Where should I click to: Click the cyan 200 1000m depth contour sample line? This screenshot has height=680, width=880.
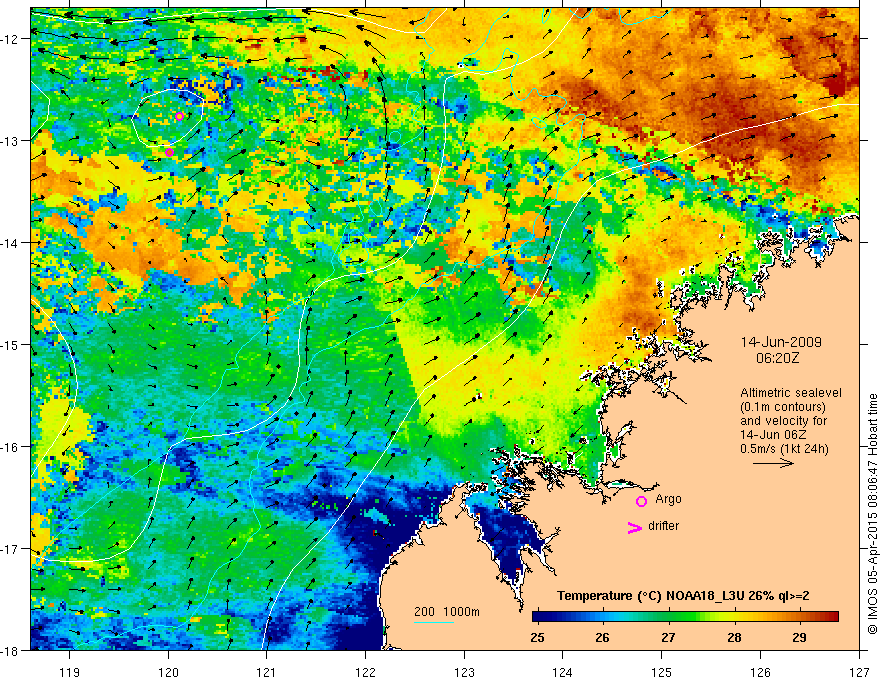pos(434,622)
